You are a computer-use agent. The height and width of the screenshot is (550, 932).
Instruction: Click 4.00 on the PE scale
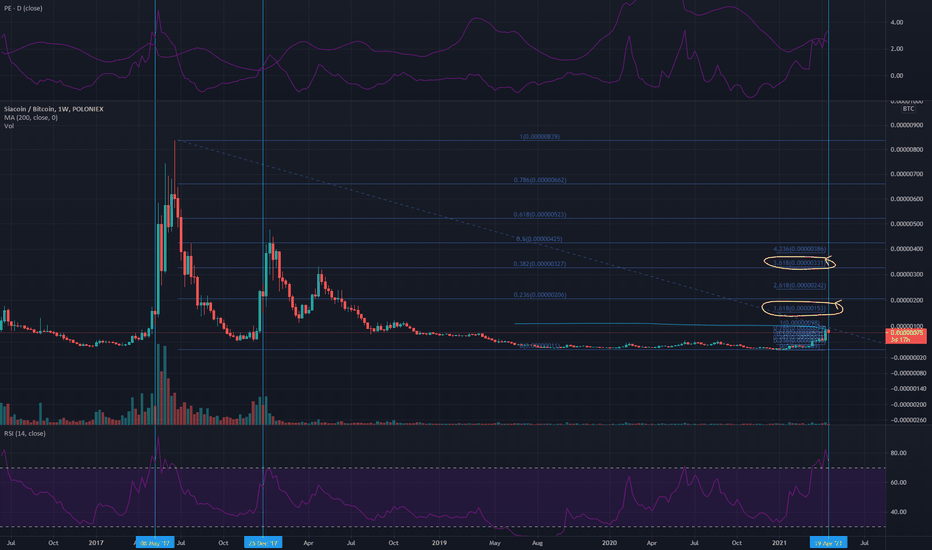click(x=896, y=22)
